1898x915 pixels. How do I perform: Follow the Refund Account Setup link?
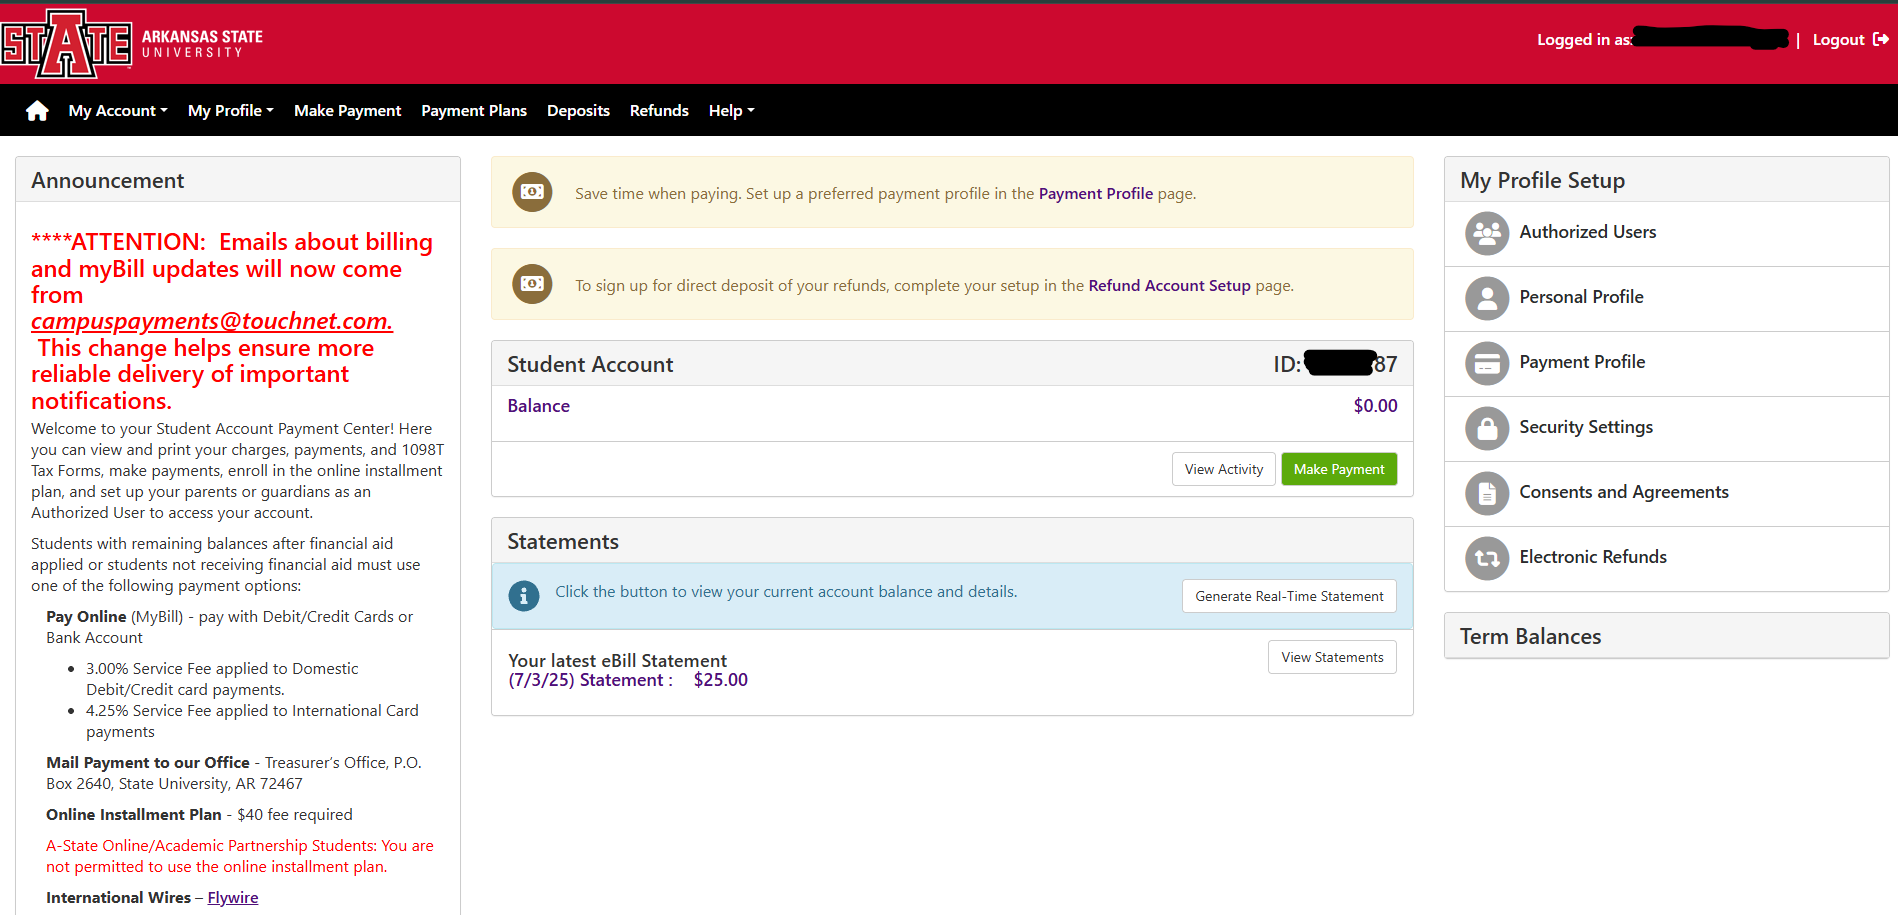click(1169, 286)
